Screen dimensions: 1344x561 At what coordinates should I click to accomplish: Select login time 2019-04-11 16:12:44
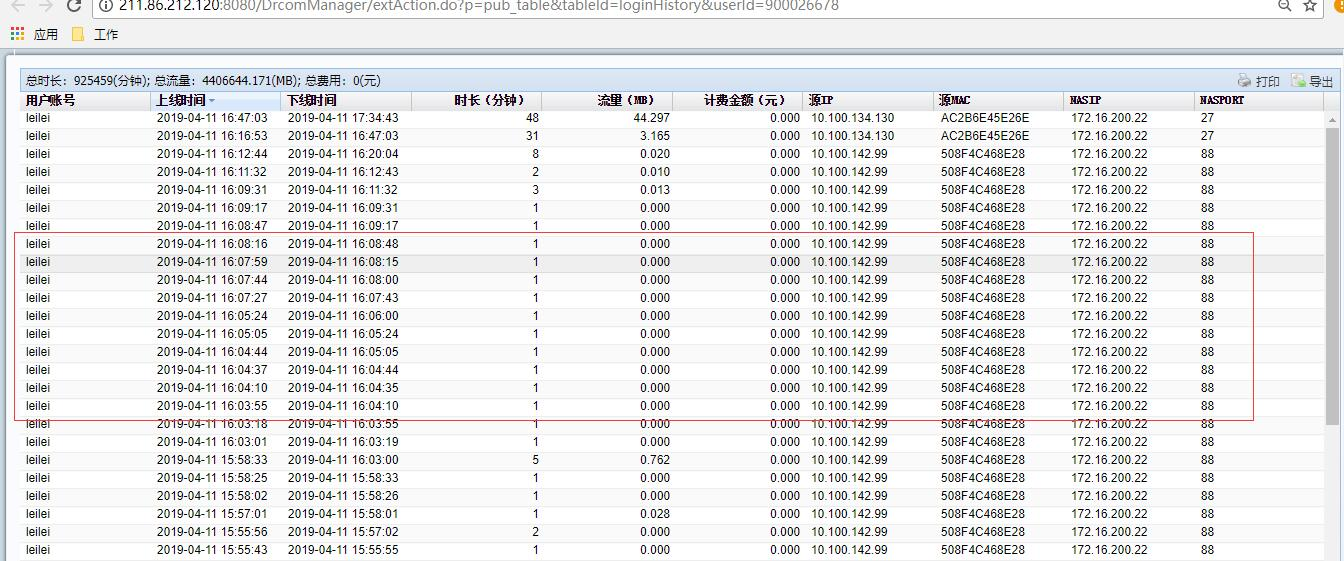212,154
